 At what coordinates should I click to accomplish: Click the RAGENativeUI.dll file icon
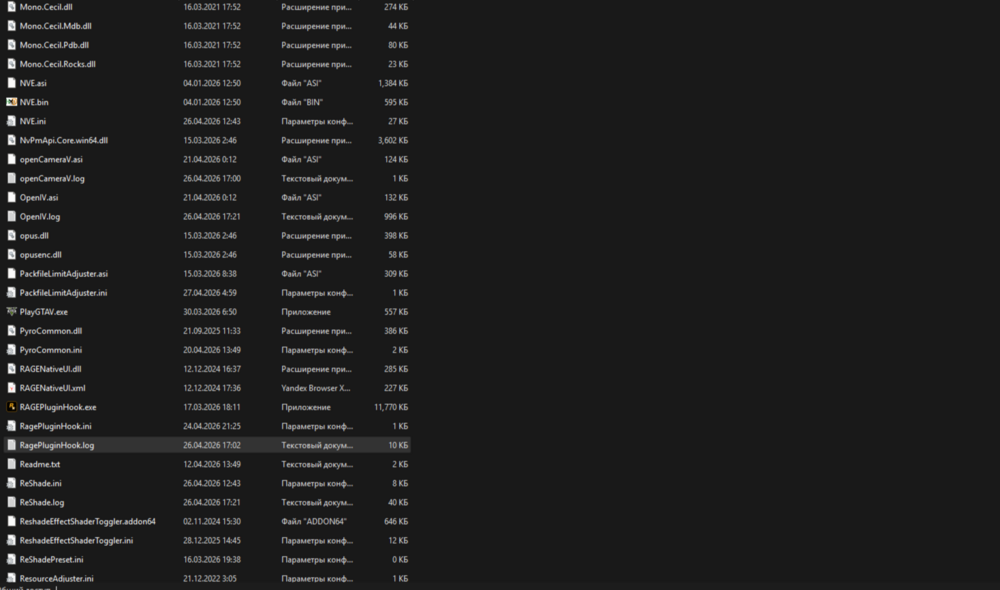(11, 369)
